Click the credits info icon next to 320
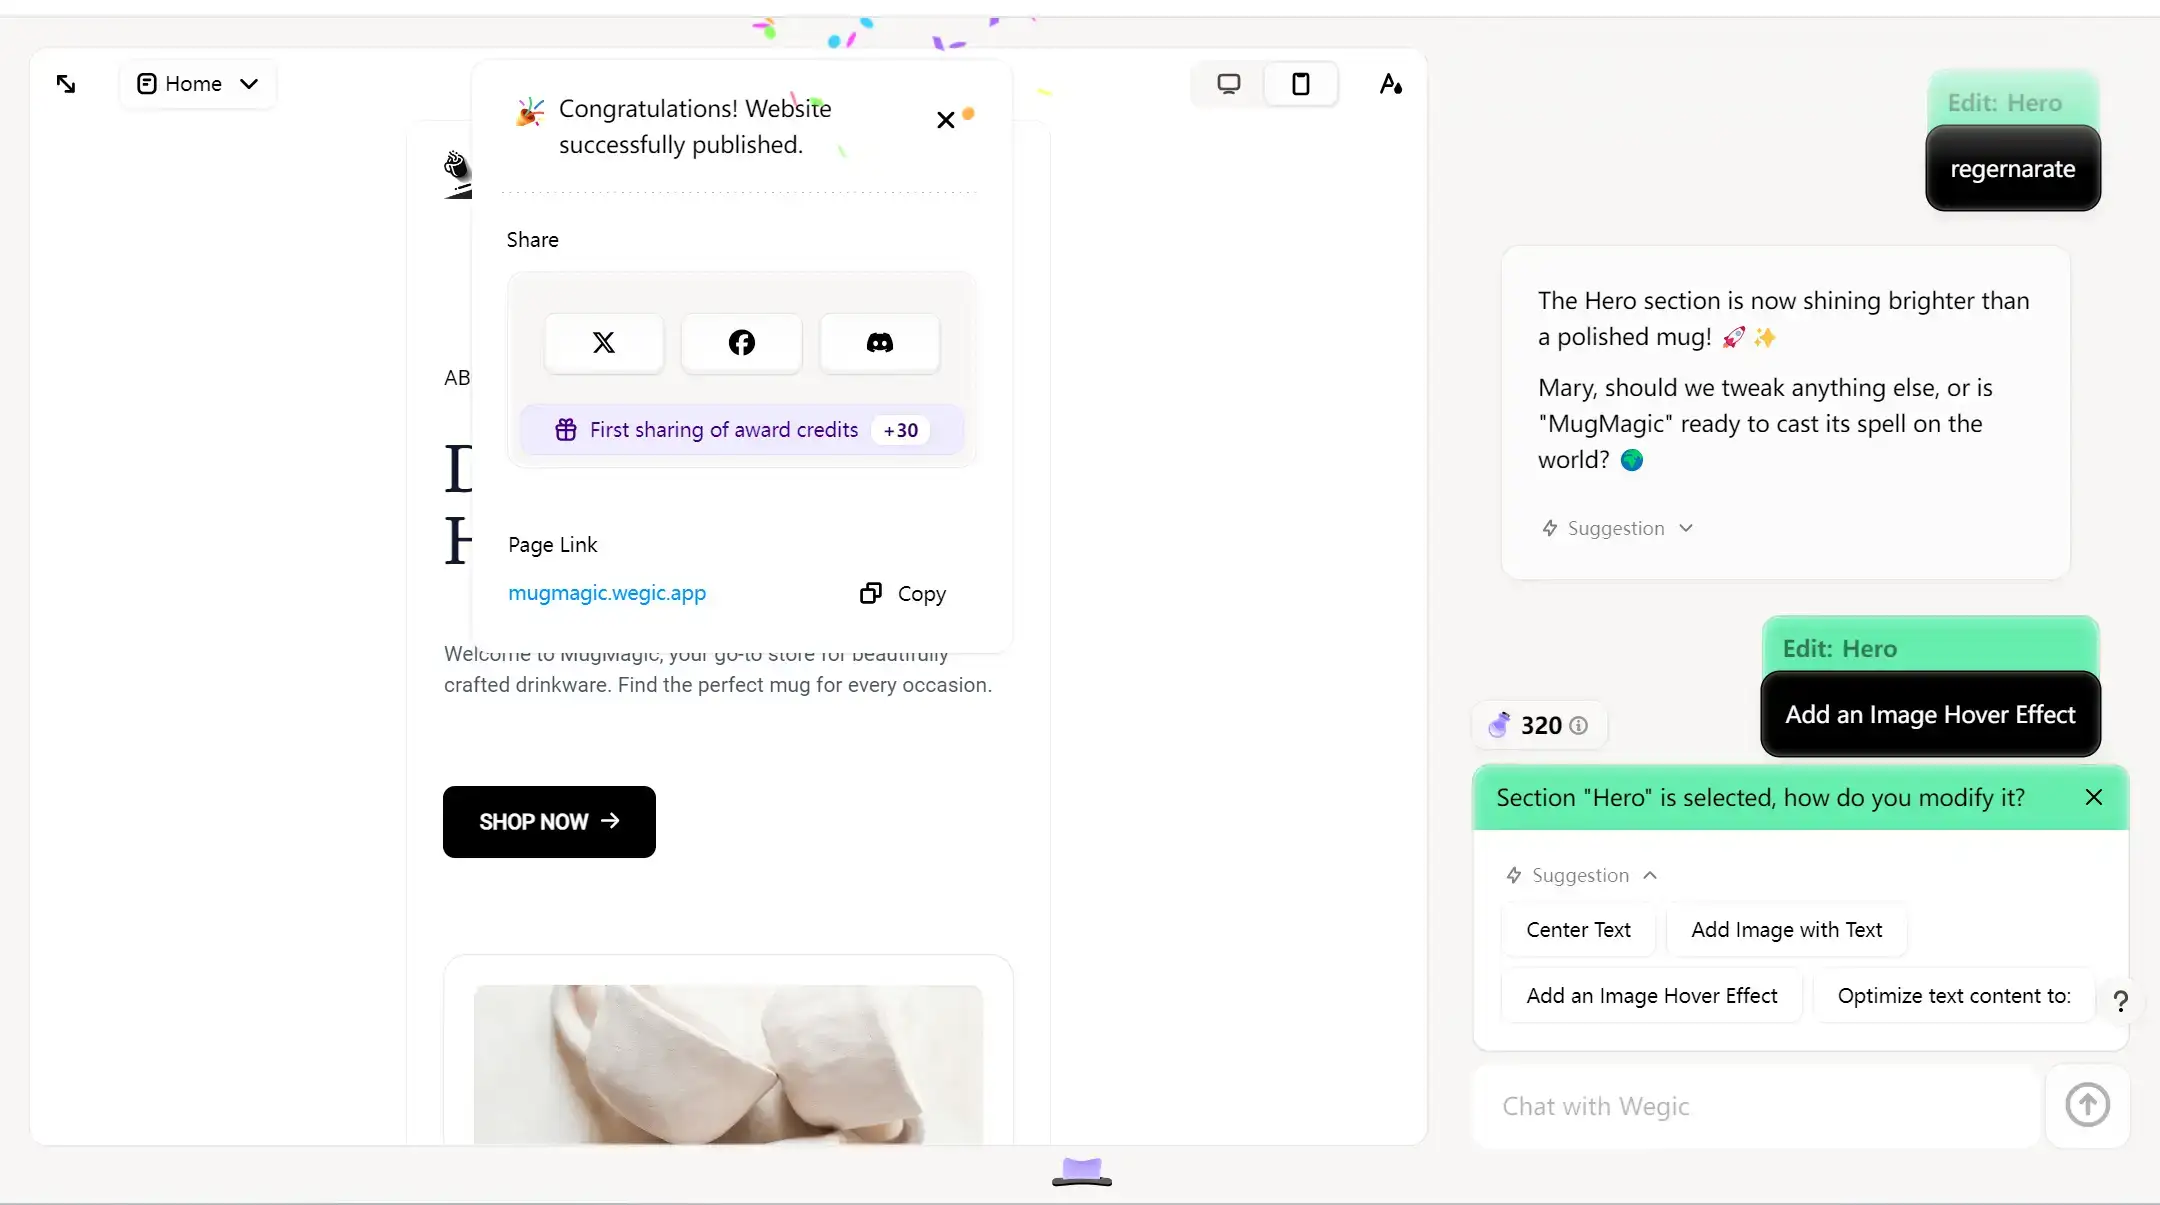The height and width of the screenshot is (1205, 2160). [1578, 726]
